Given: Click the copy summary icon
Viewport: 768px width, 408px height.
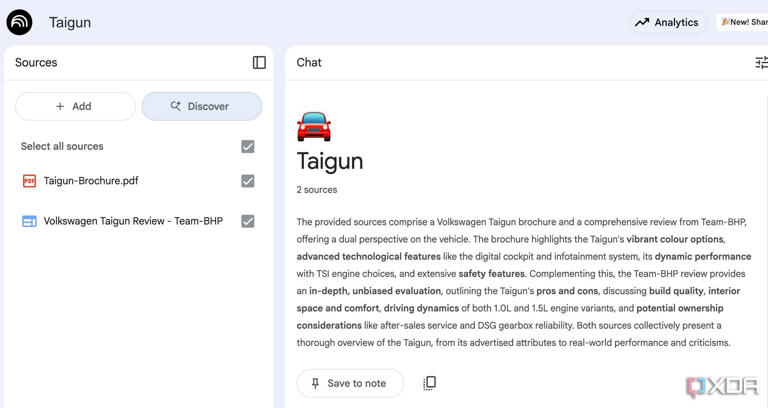Looking at the screenshot, I should [429, 383].
